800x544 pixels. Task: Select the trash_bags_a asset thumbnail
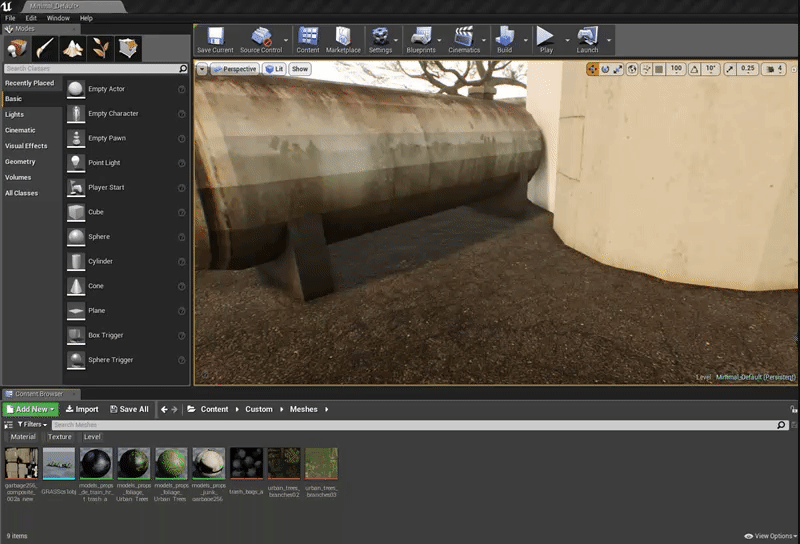tap(247, 464)
